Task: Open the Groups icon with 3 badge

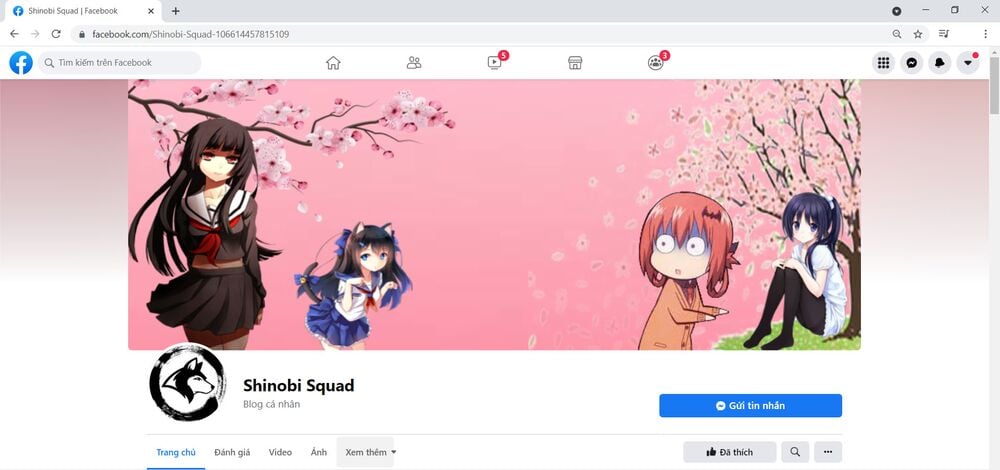Action: pyautogui.click(x=656, y=62)
